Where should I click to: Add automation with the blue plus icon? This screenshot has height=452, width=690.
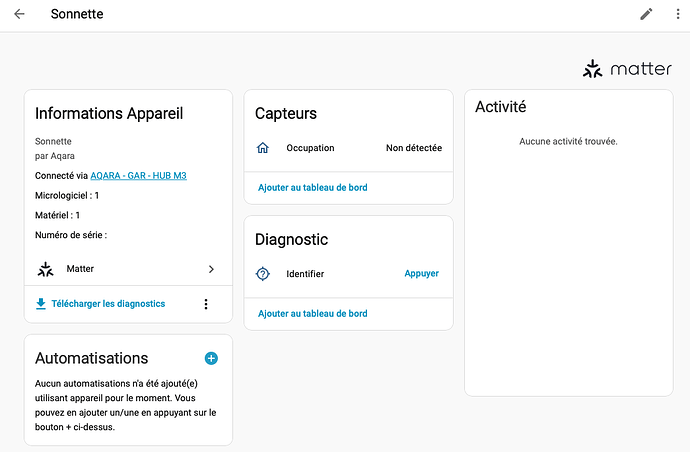(x=211, y=358)
